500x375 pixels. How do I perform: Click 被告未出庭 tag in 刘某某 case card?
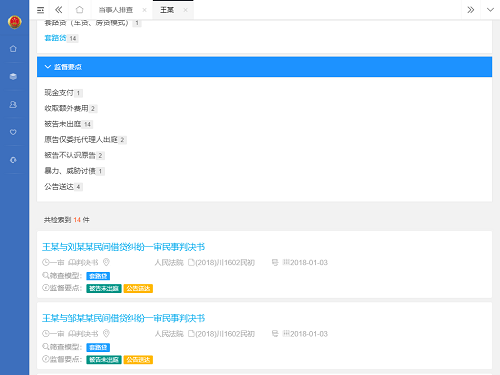104,288
